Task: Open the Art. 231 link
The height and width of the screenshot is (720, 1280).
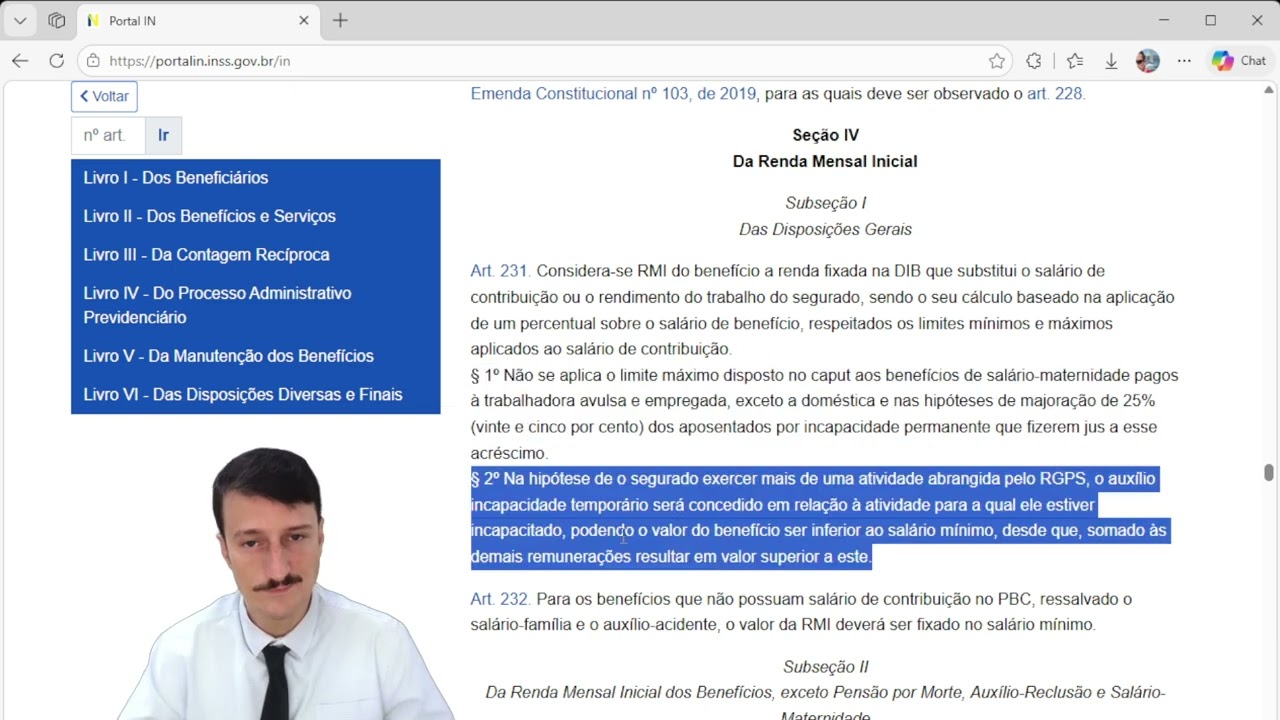Action: coord(499,271)
